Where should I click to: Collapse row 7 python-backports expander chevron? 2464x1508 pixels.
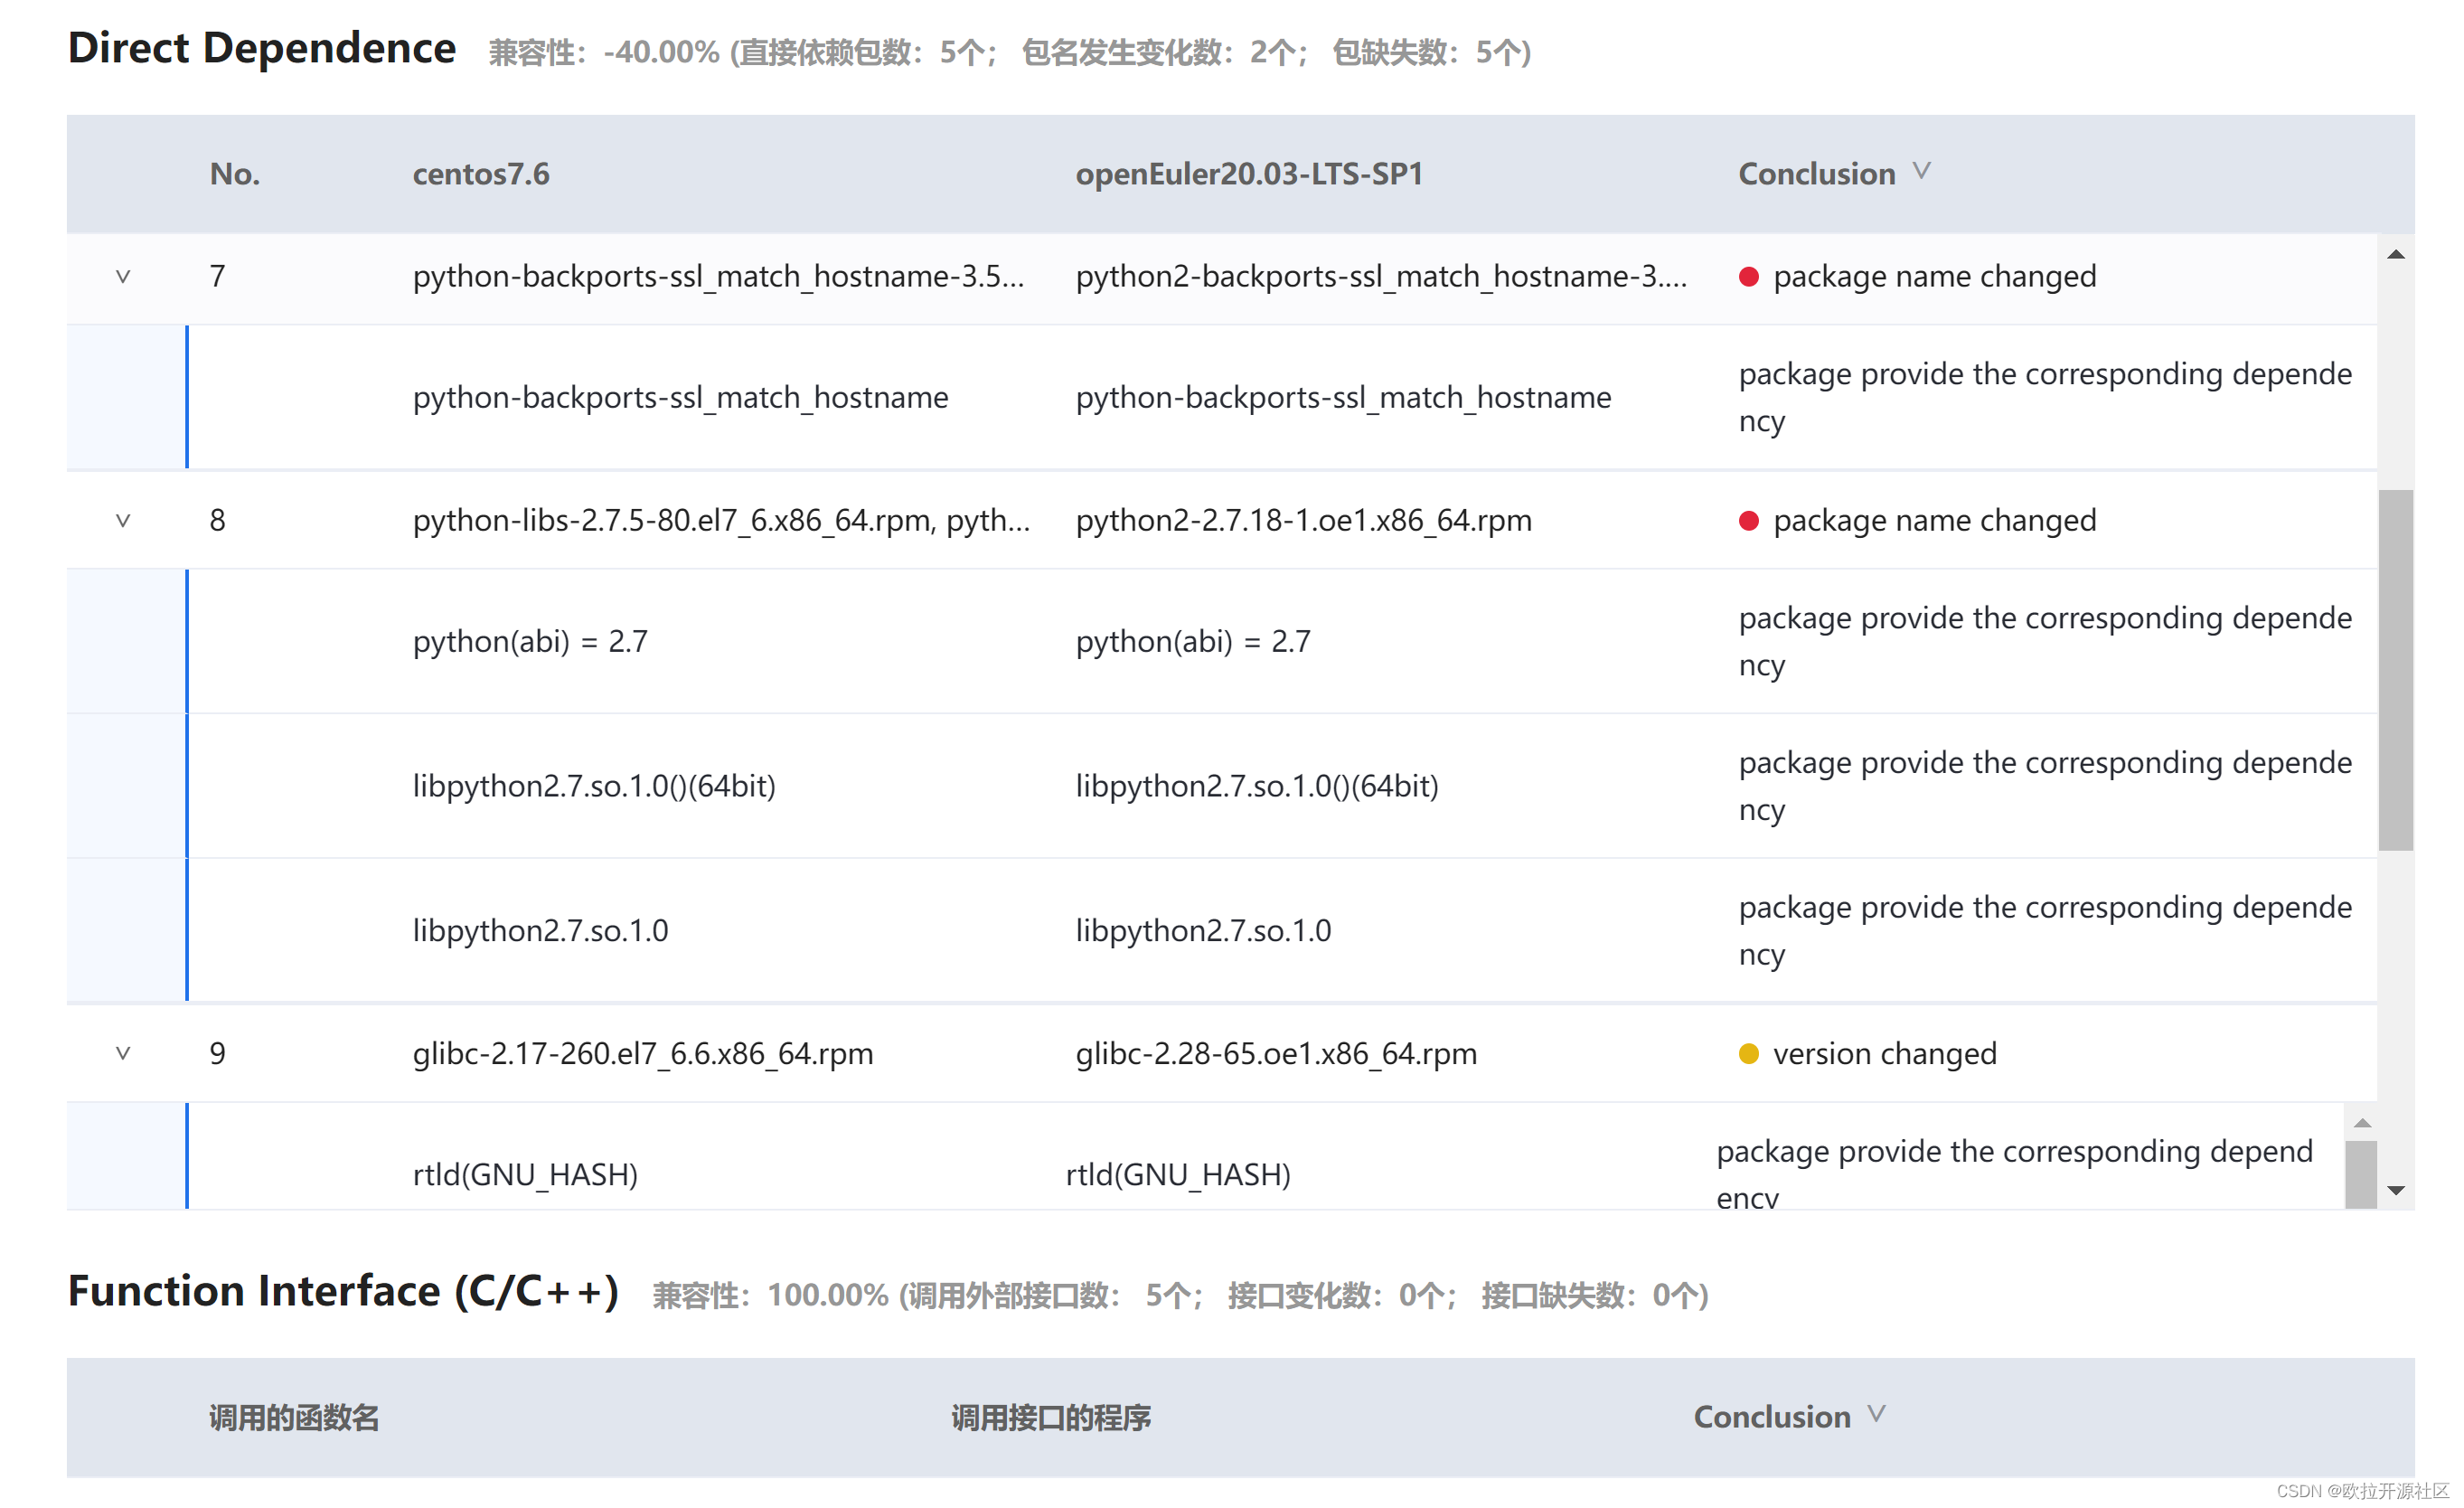coord(123,277)
